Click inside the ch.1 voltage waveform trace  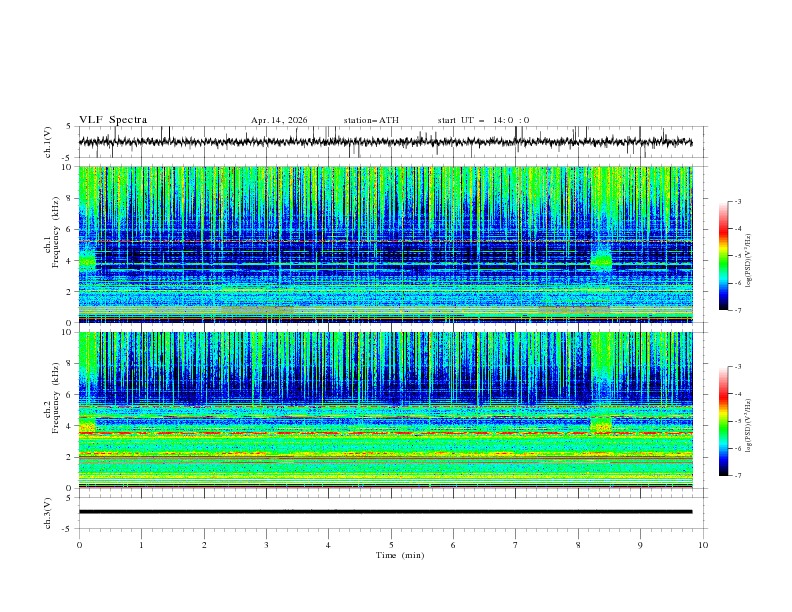[385, 142]
